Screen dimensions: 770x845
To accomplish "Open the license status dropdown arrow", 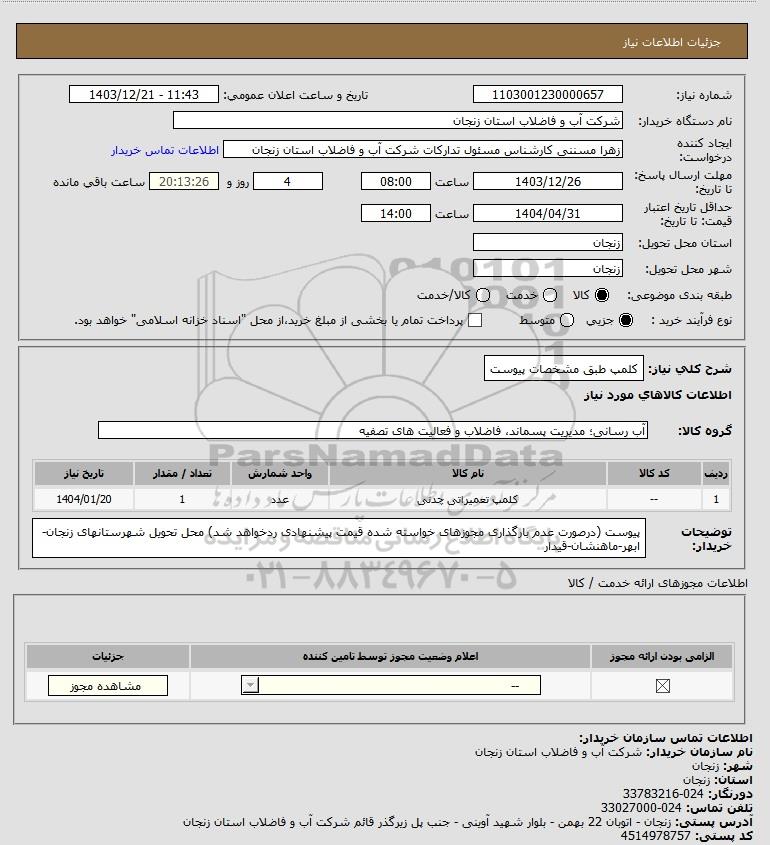I will [250, 685].
